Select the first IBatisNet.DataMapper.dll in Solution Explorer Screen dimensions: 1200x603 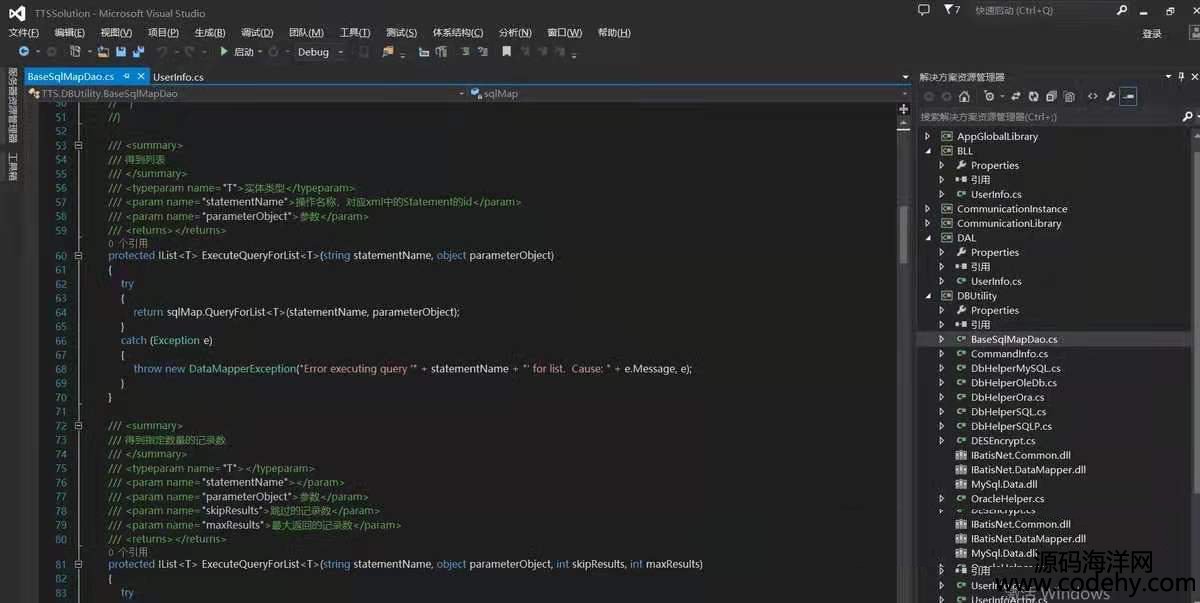coord(1028,469)
